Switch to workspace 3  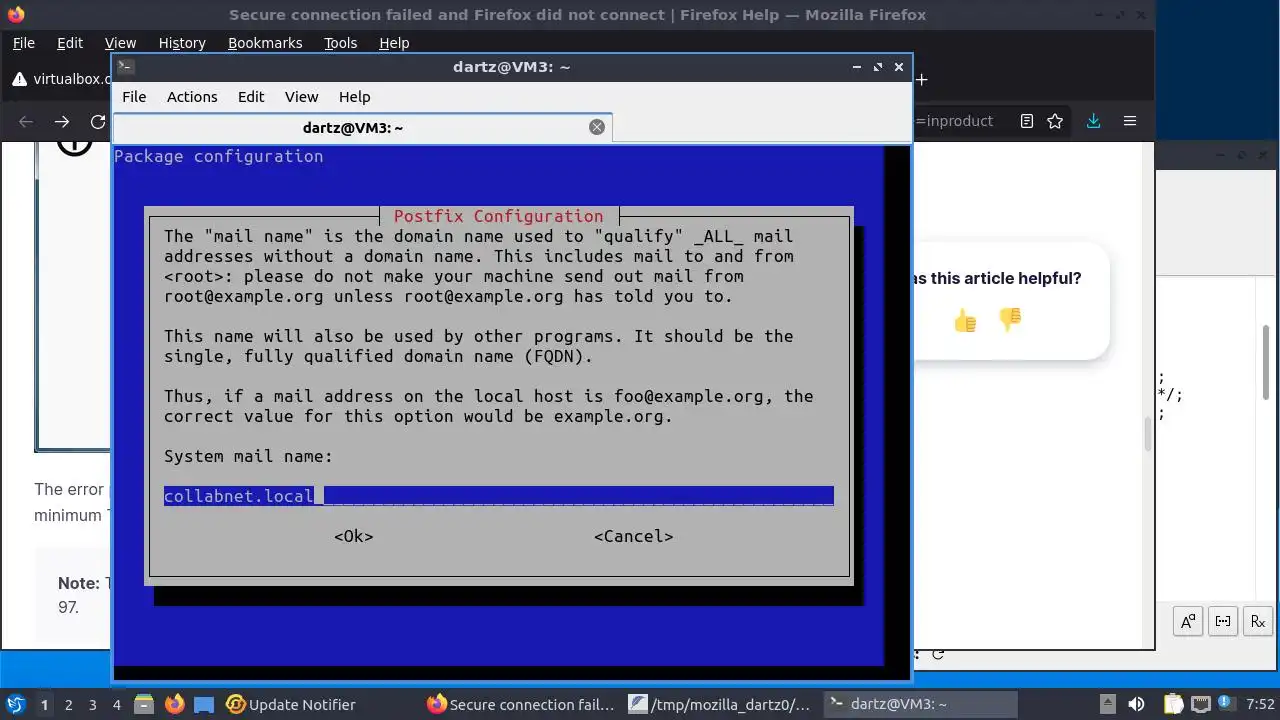93,704
